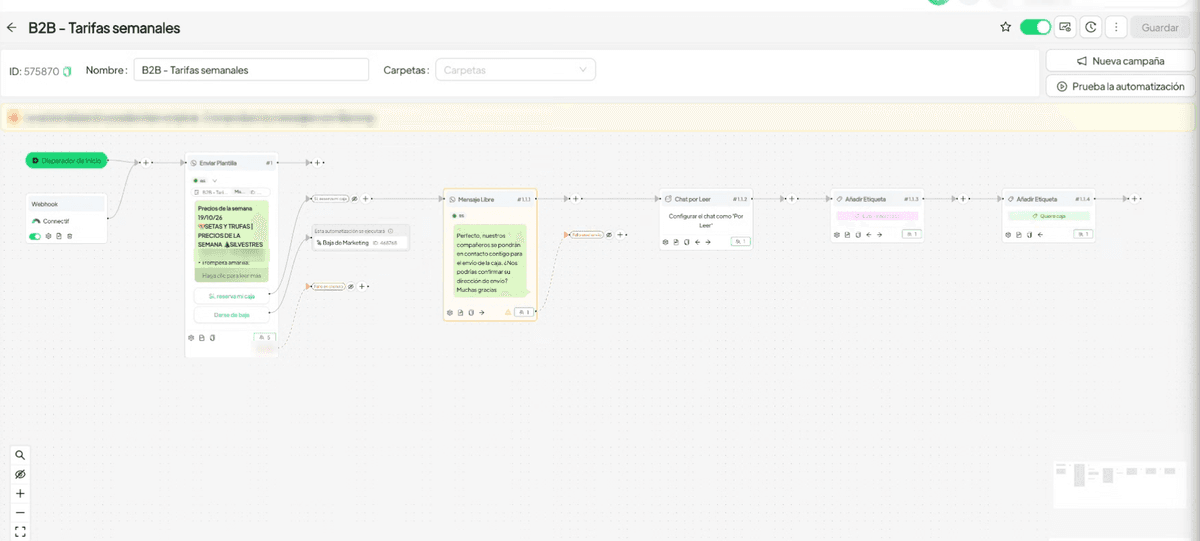
Task: Select the pink label tag in Añadir Etiqueta #1.1.3
Action: pyautogui.click(x=877, y=216)
